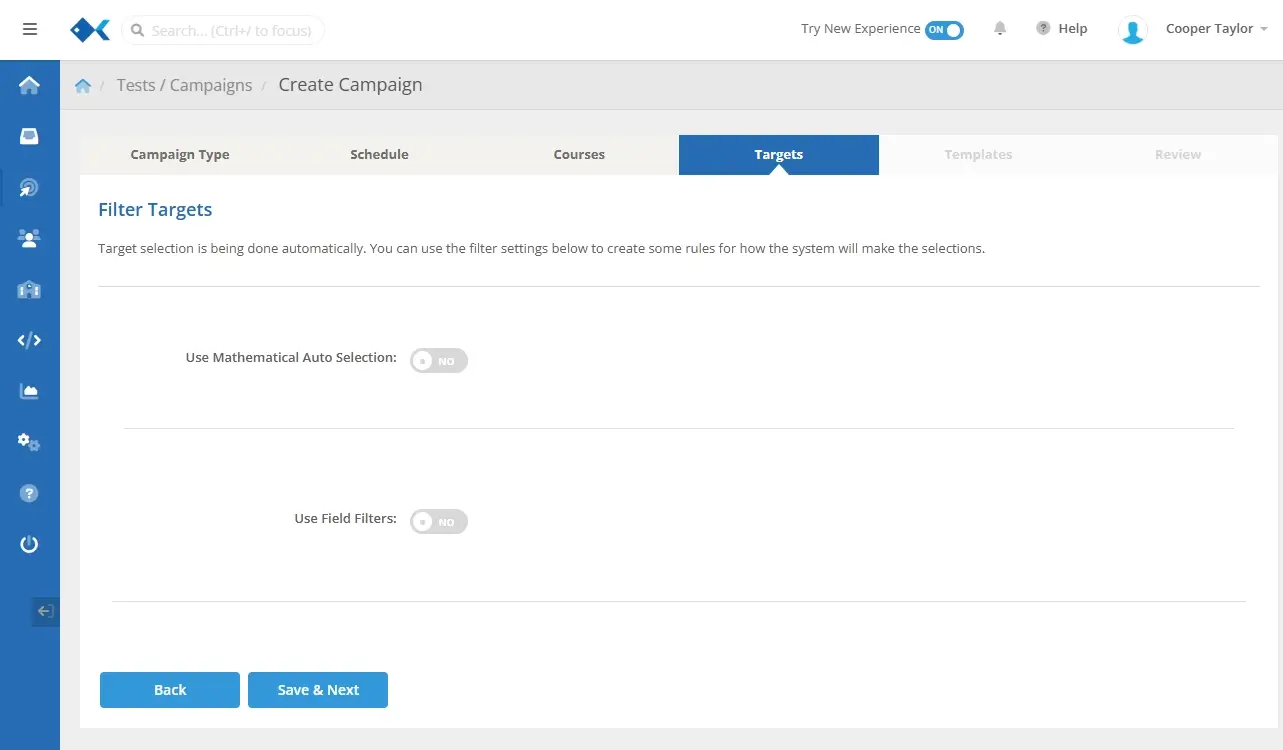
Task: Toggle Use Mathematical Auto Selection switch
Action: 439,361
